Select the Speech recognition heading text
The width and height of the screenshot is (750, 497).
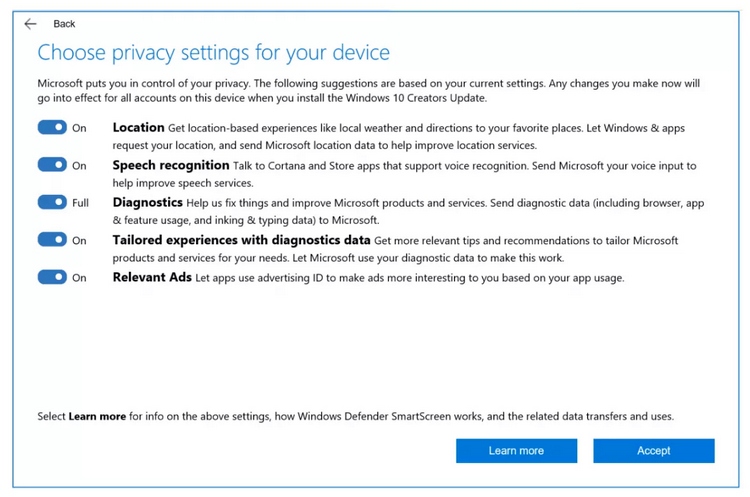(x=170, y=165)
